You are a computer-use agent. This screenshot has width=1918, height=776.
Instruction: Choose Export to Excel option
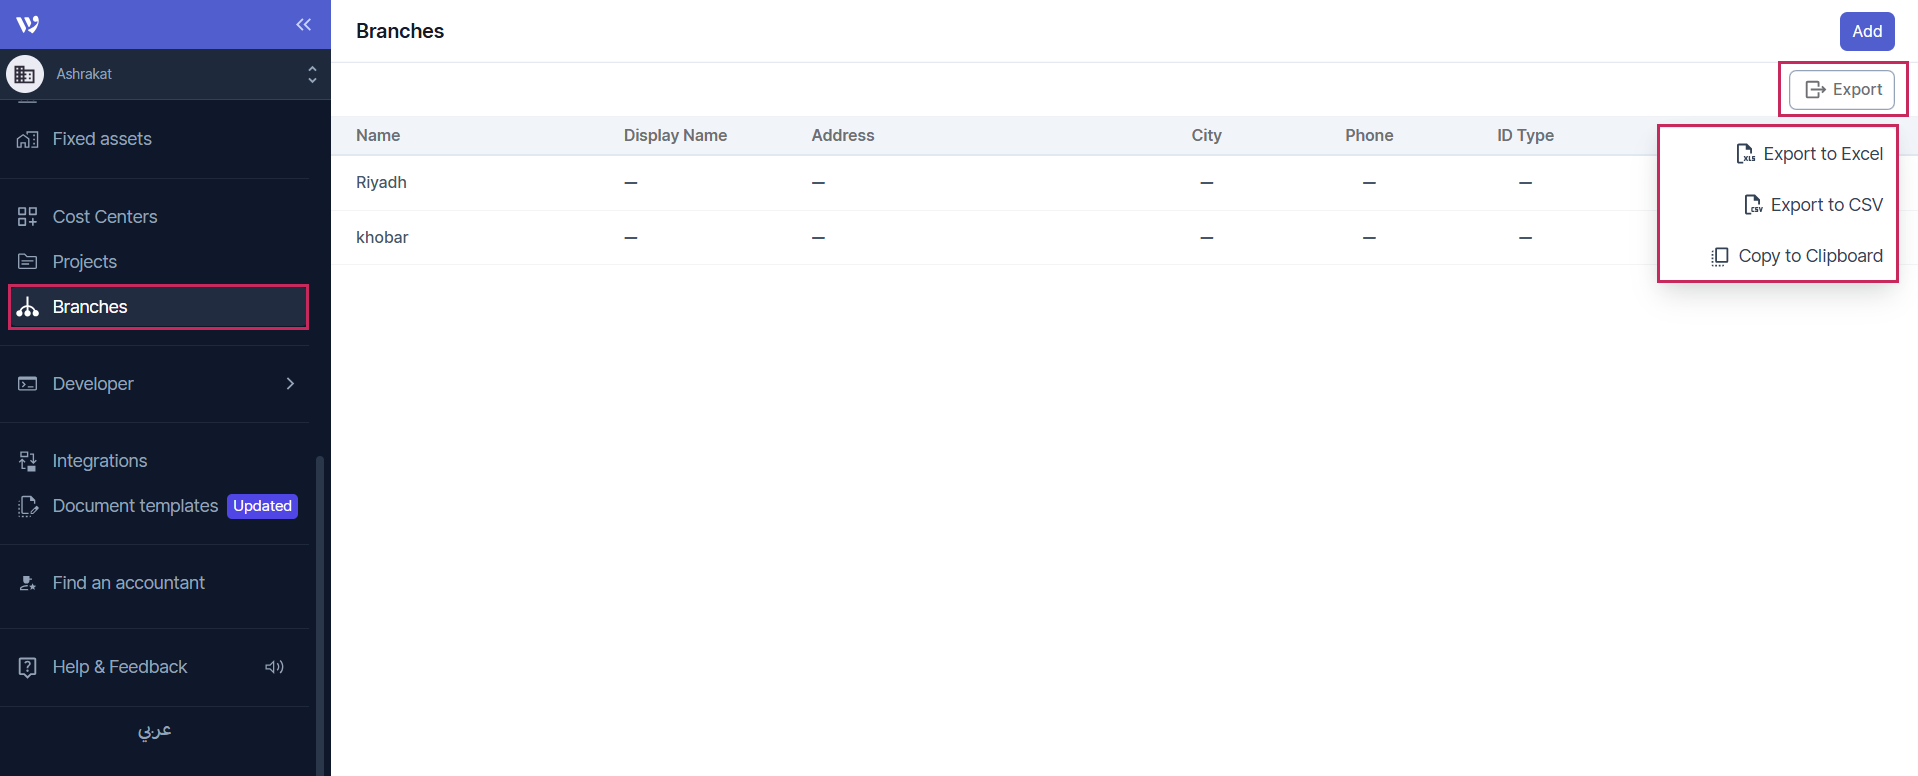(x=1810, y=154)
